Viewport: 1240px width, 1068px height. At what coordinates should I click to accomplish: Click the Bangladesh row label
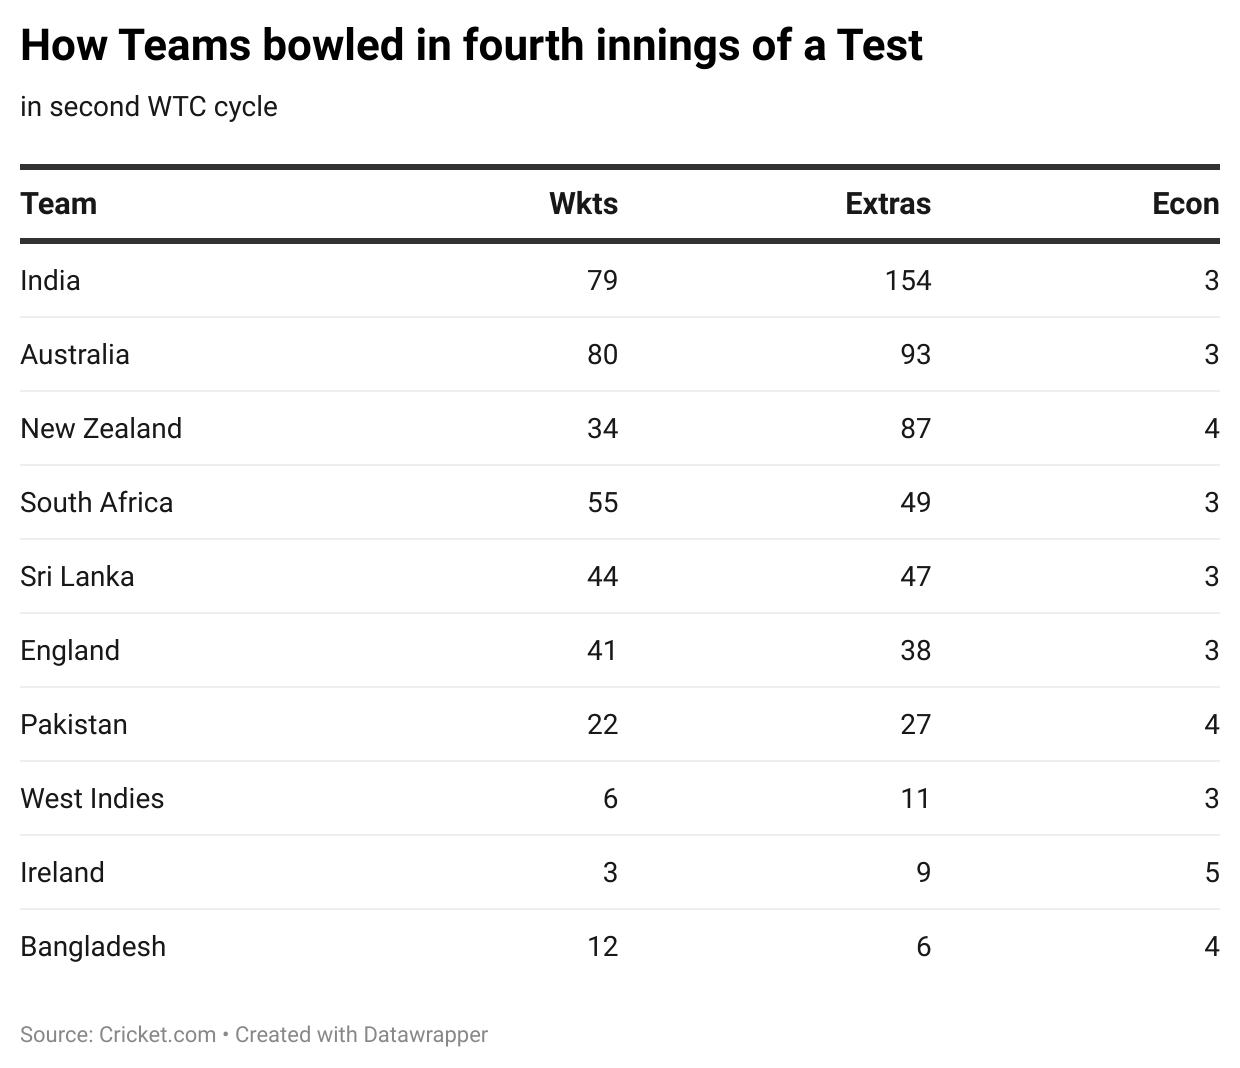point(93,946)
